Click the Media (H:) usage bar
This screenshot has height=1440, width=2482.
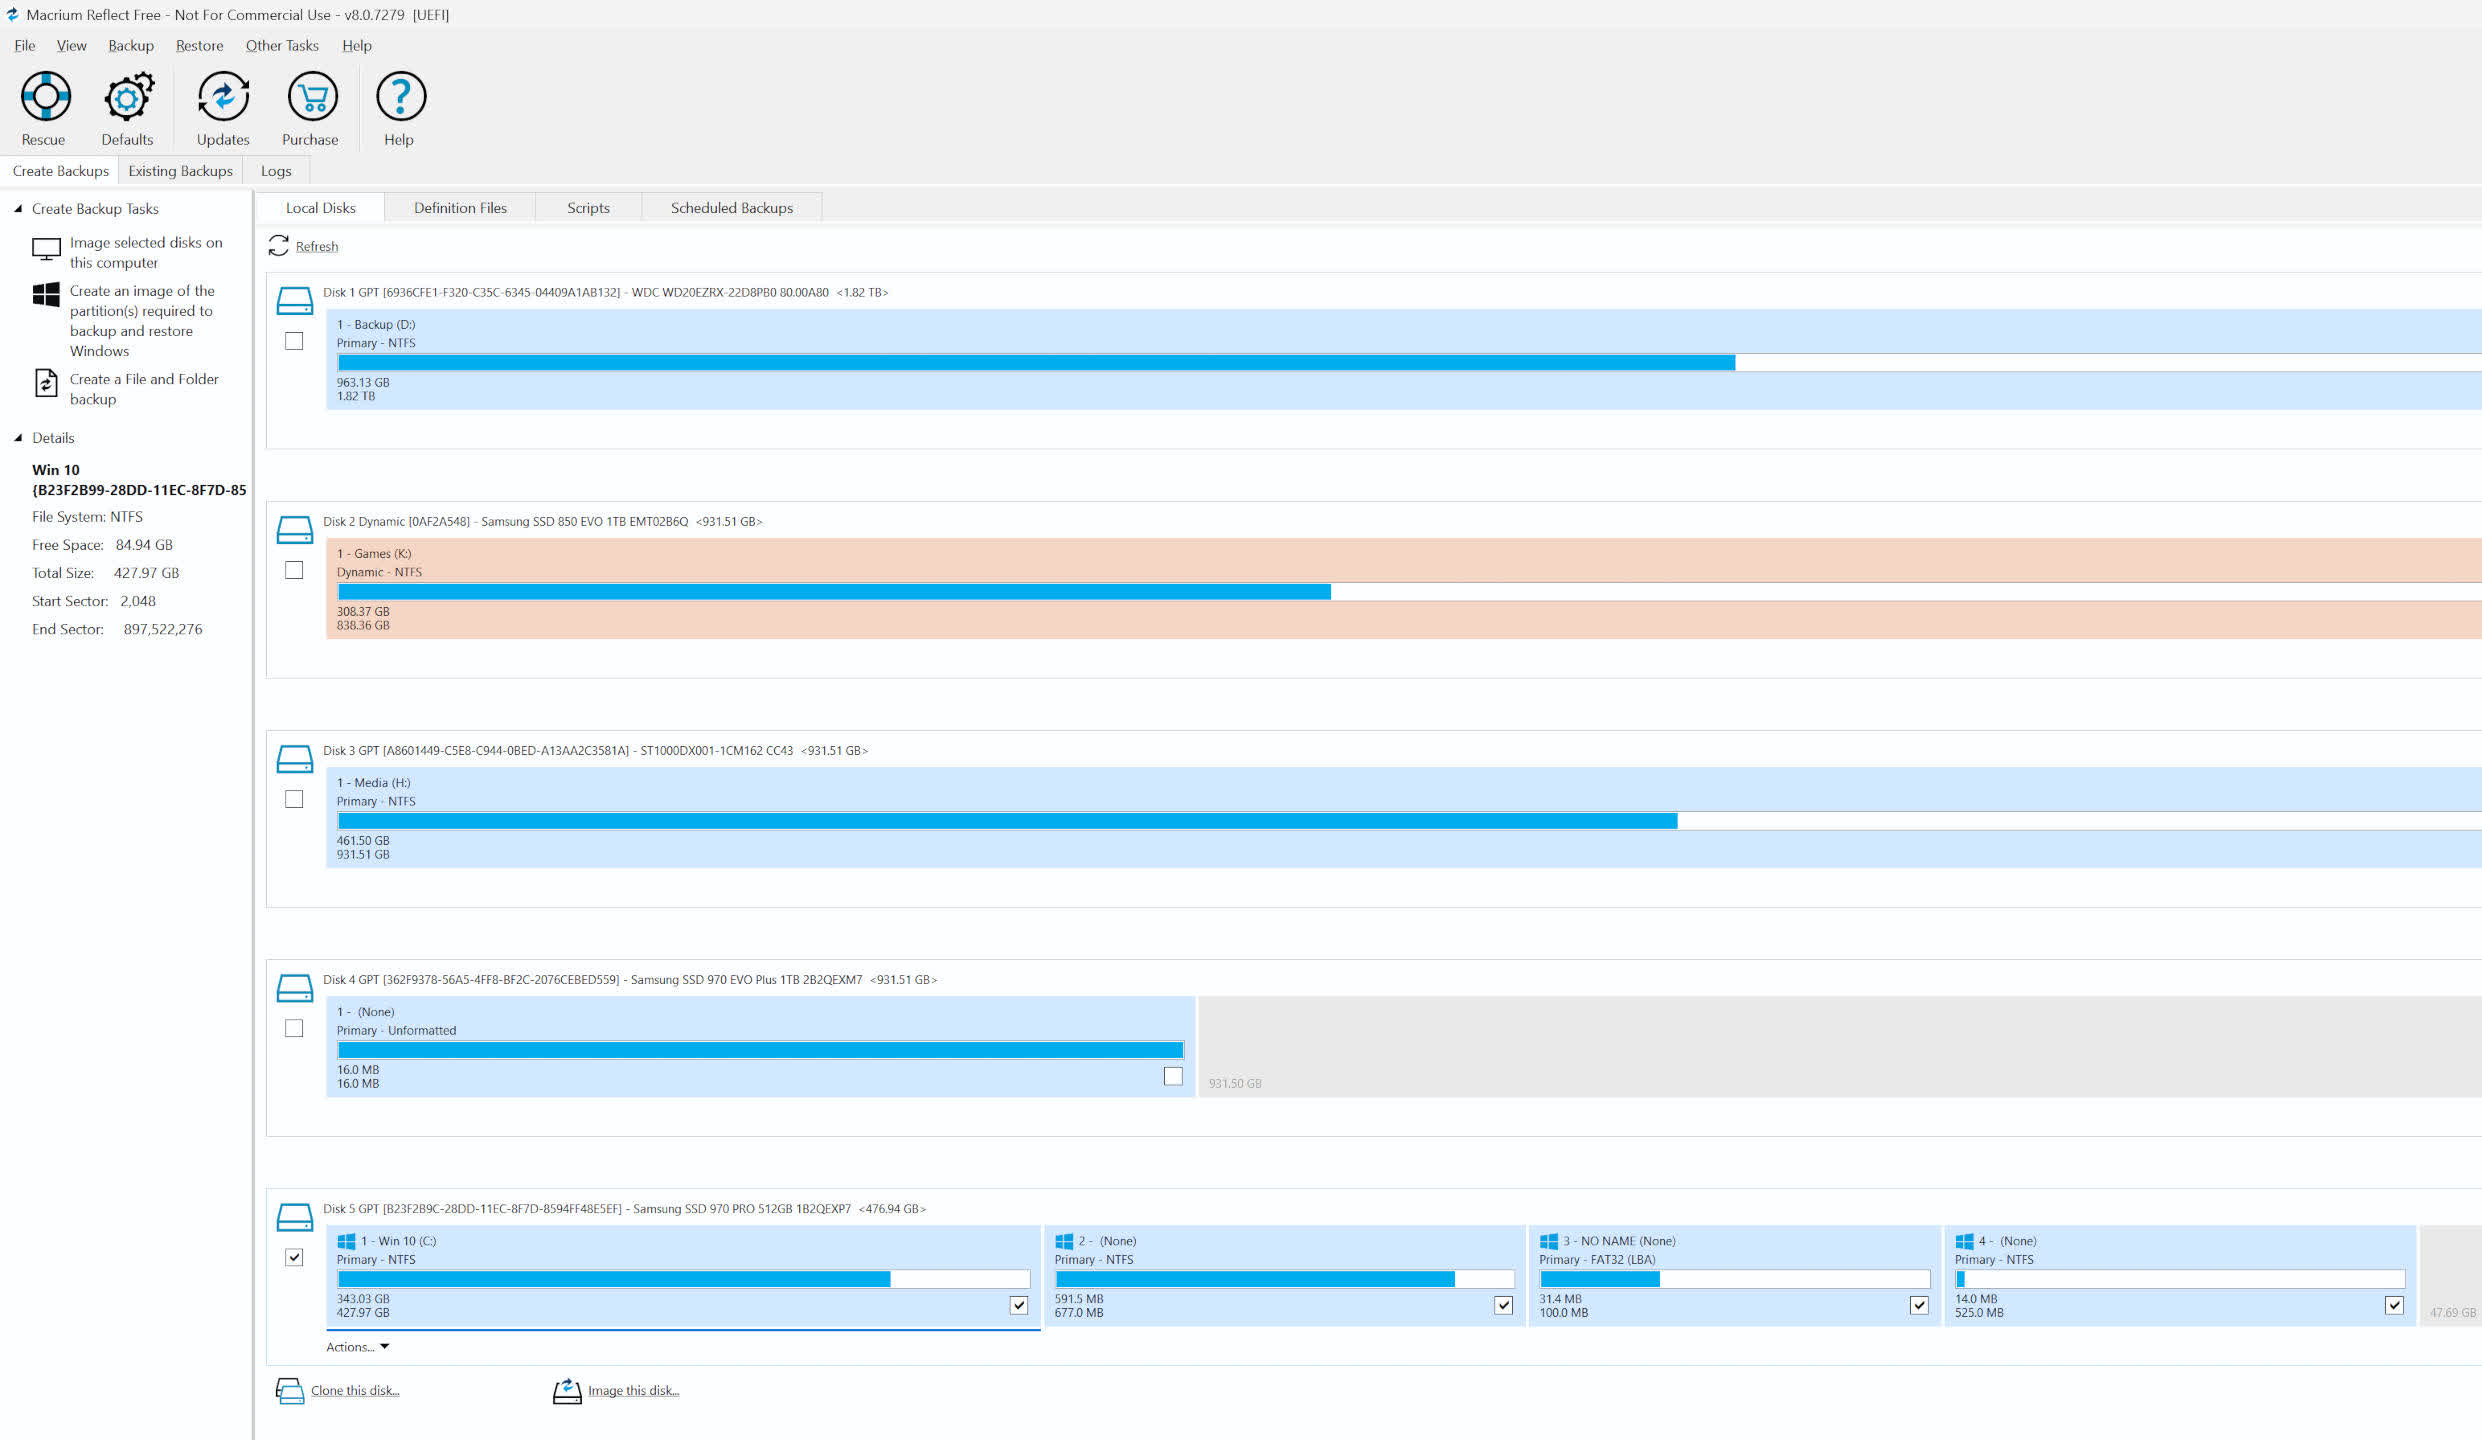click(x=1409, y=821)
